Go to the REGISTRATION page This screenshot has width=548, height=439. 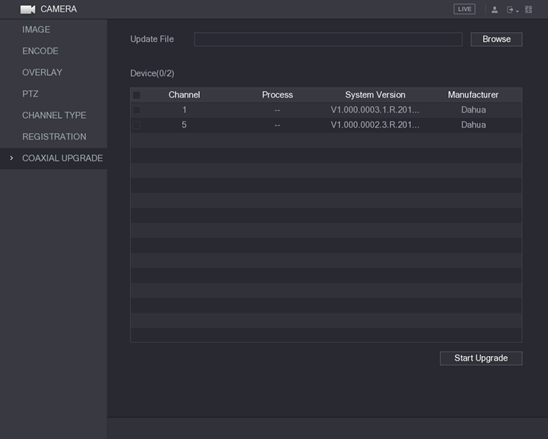point(54,137)
